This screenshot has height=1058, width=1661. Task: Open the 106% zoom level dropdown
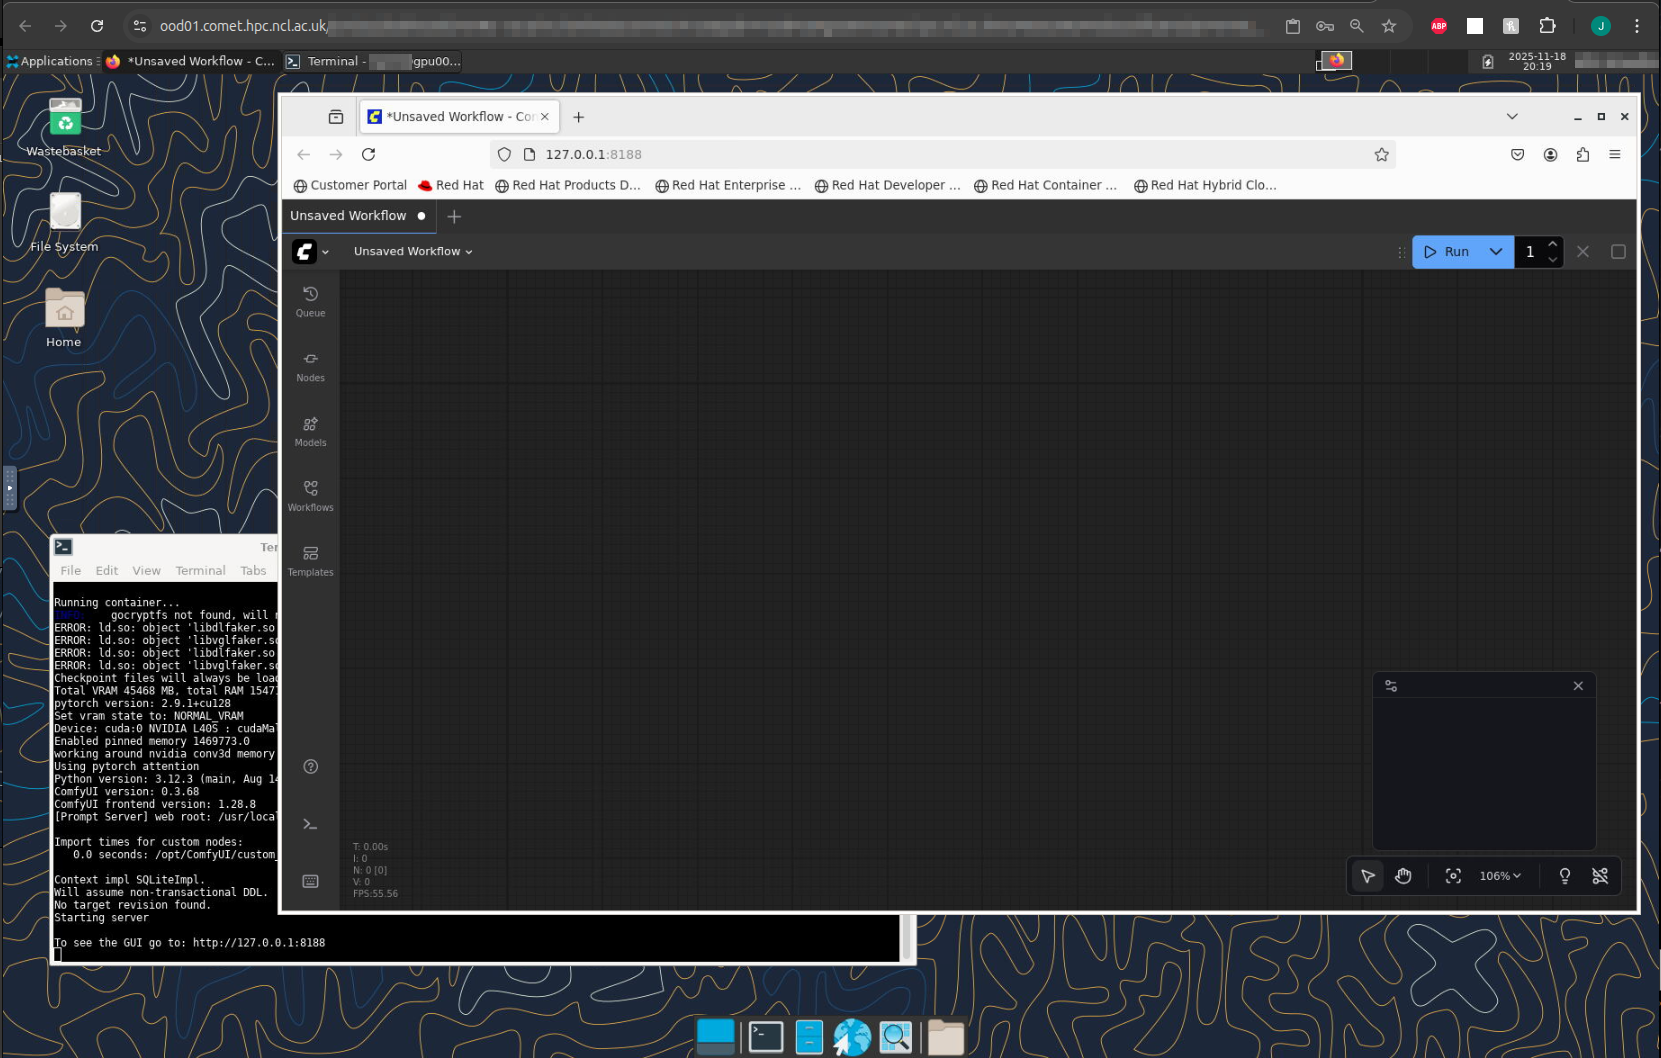[1499, 876]
